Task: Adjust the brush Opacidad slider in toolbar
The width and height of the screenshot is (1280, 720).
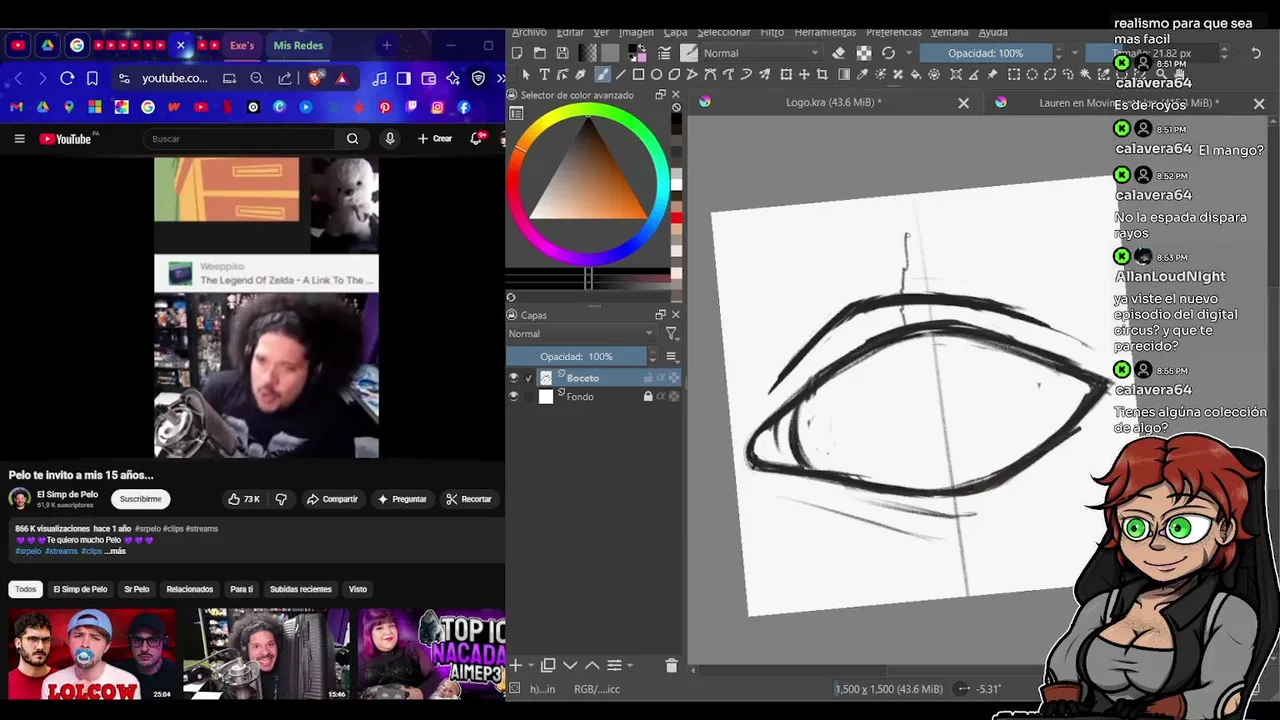Action: 985,53
